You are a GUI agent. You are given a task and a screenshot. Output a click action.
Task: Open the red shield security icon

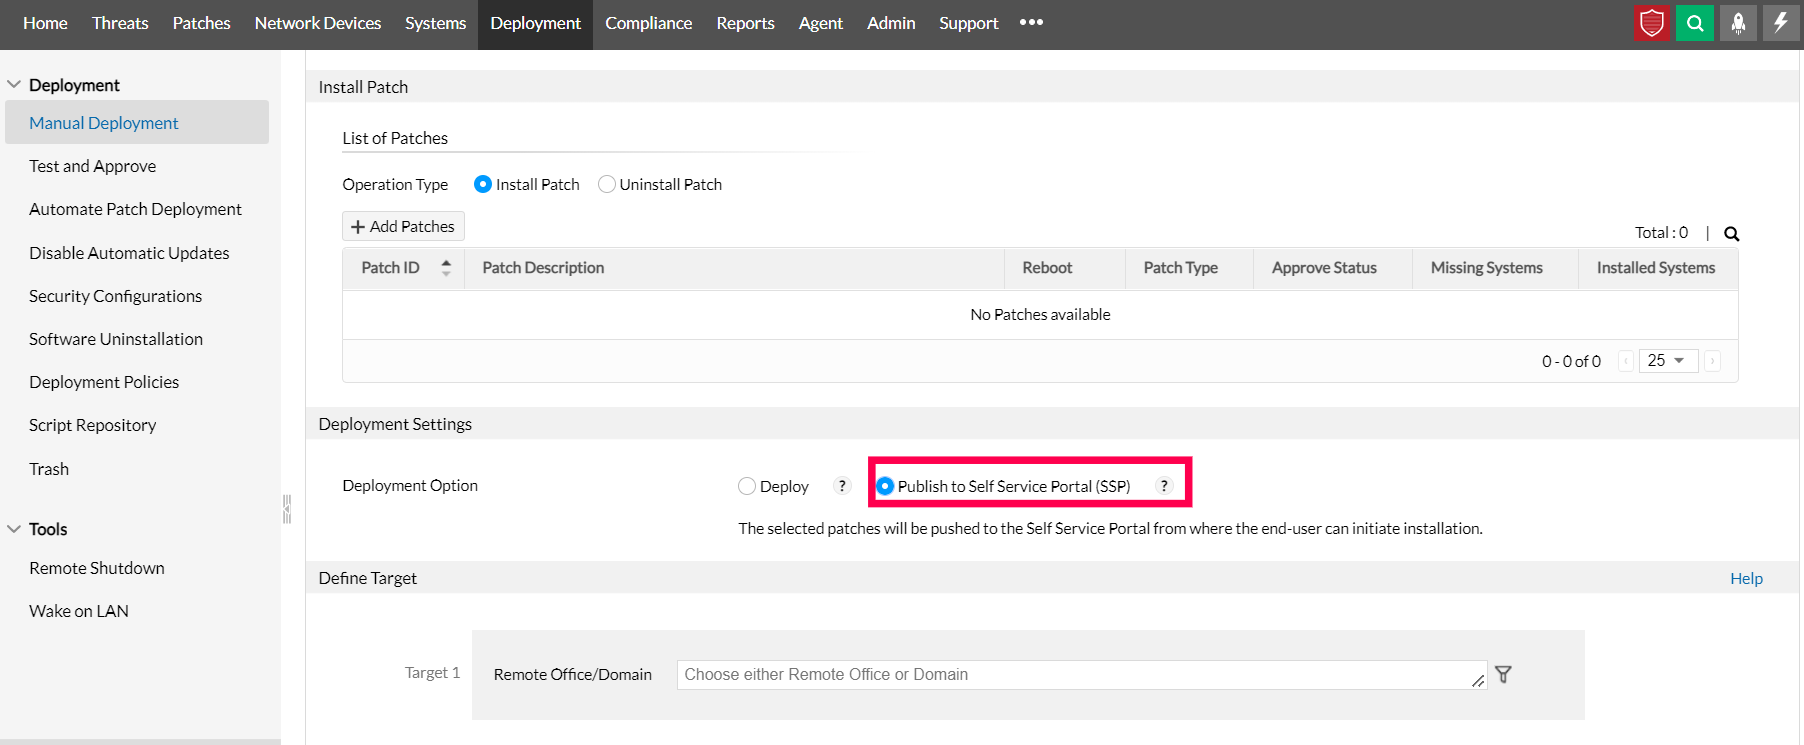[1652, 23]
